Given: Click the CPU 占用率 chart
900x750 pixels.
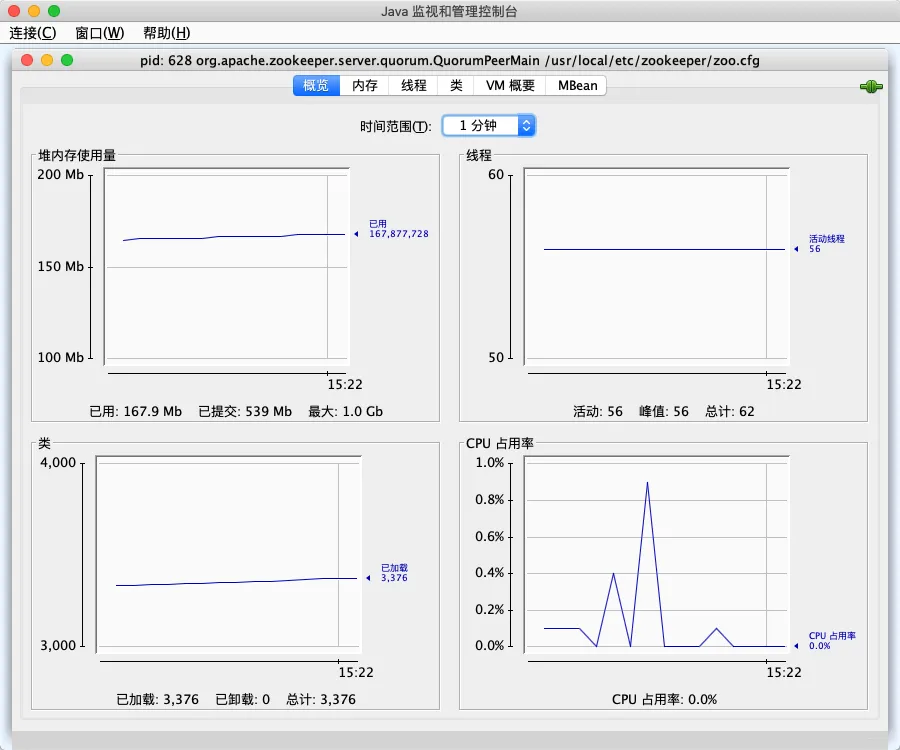Looking at the screenshot, I should pos(657,555).
